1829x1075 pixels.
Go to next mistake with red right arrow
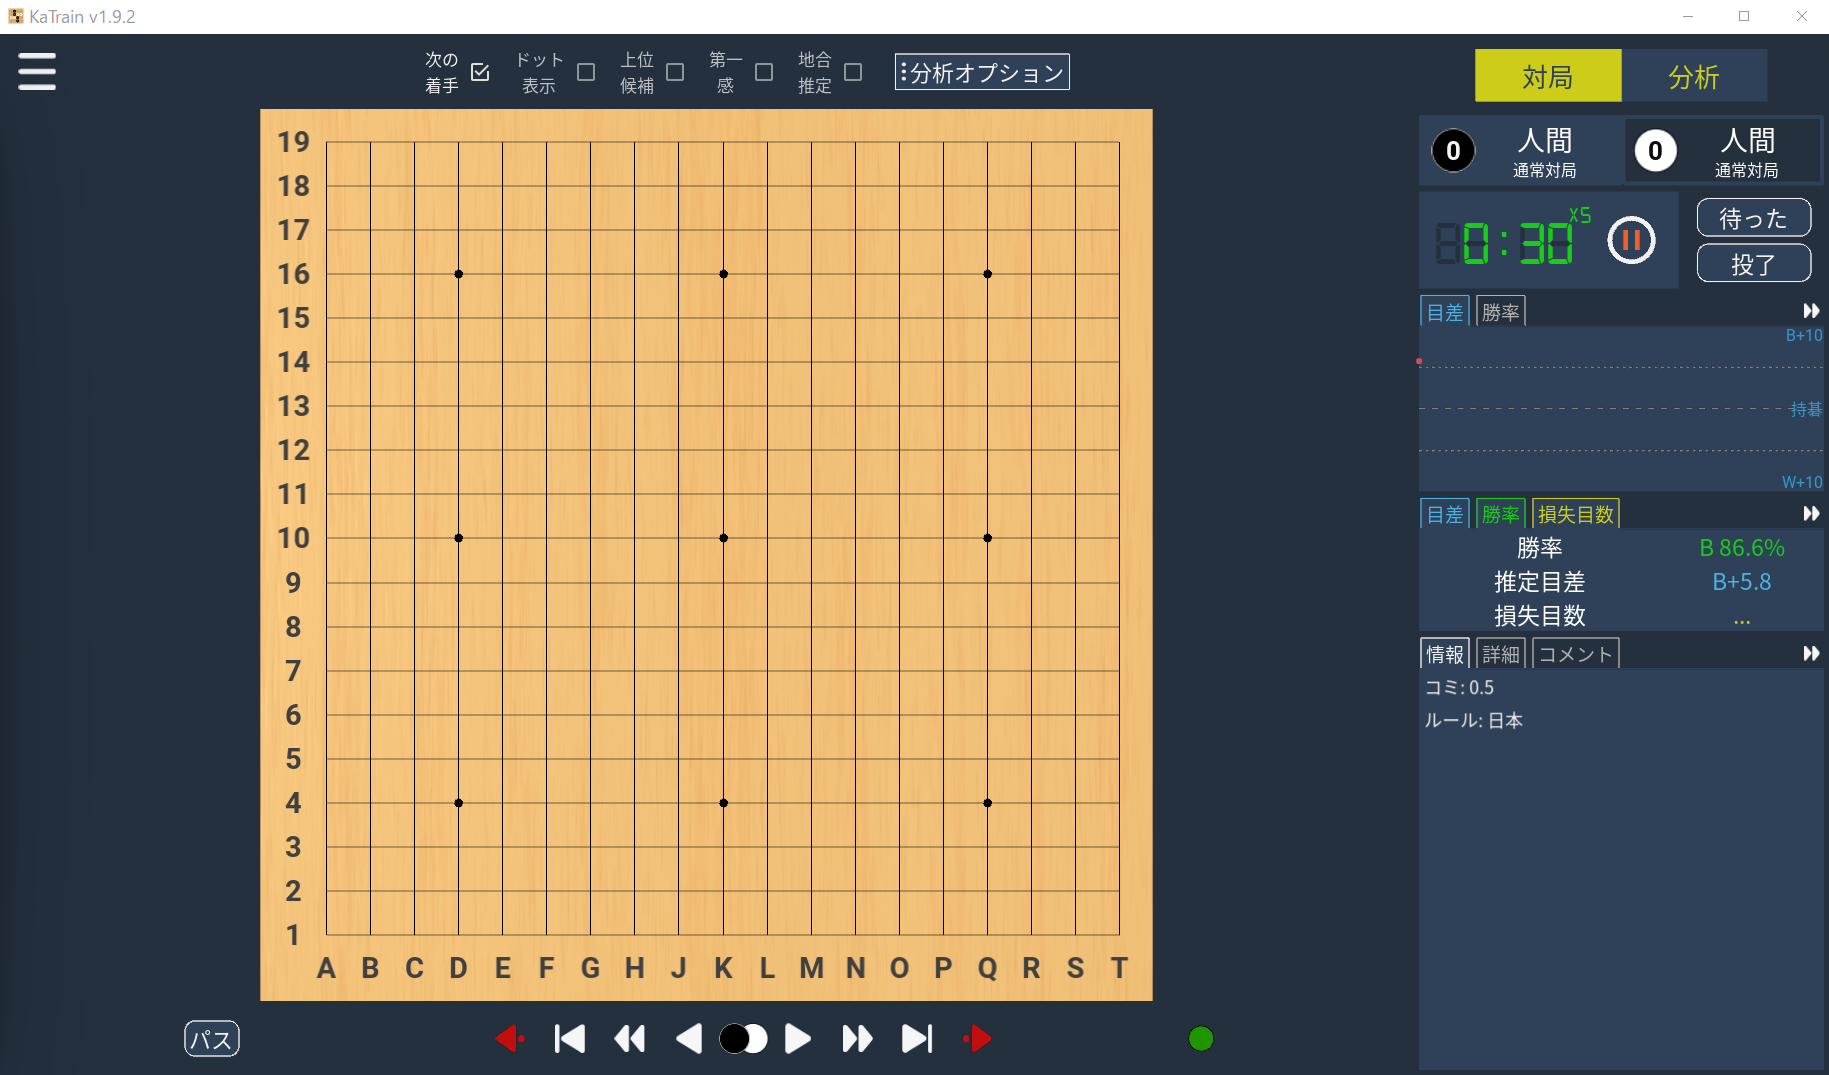977,1039
